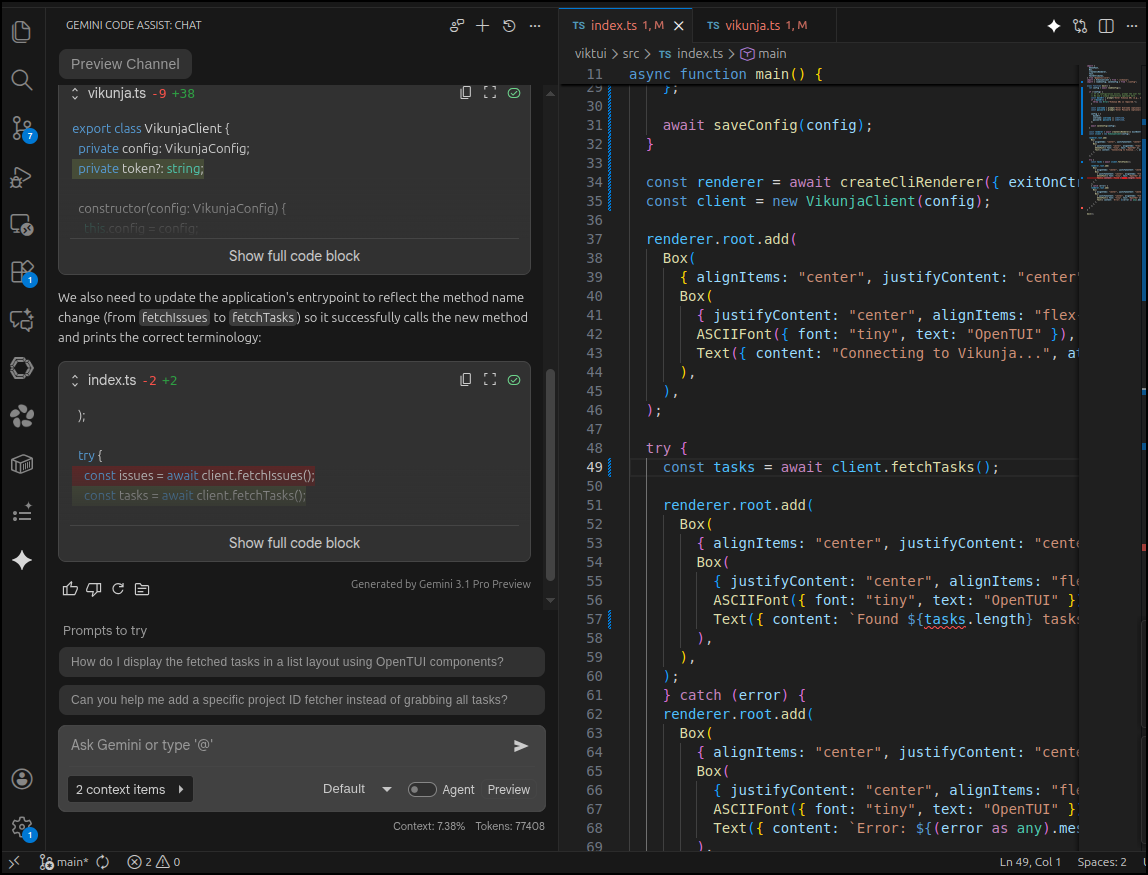Select prompt about displaying tasks in list layout
Image resolution: width=1148 pixels, height=875 pixels.
point(302,662)
